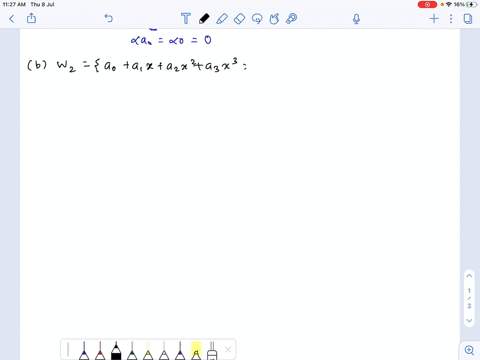This screenshot has width=480, height=360.
Task: Undo the last stroke
Action: click(x=109, y=18)
